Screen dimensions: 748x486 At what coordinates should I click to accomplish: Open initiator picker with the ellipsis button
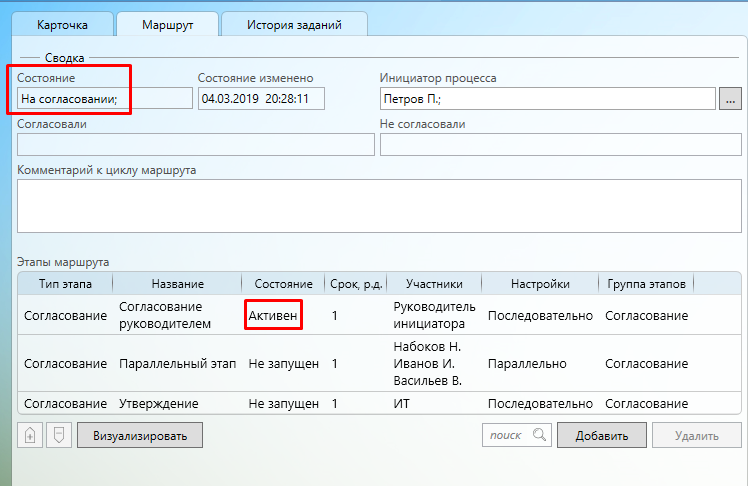click(730, 98)
